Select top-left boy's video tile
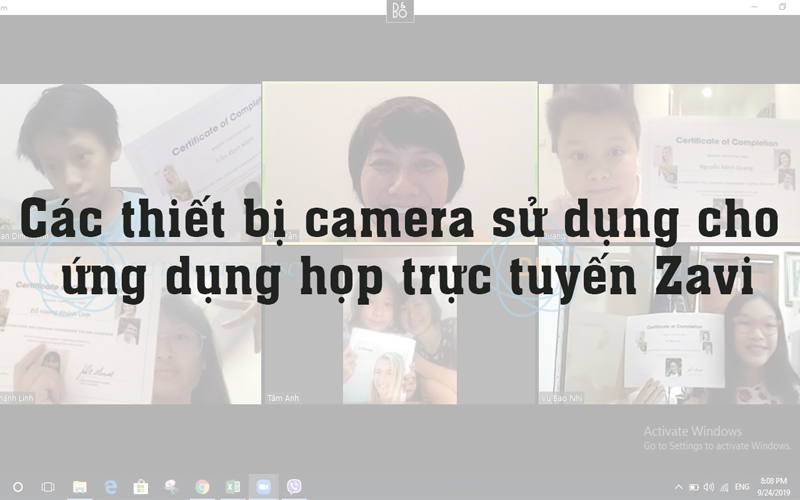This screenshot has height=500, width=800. 130,163
